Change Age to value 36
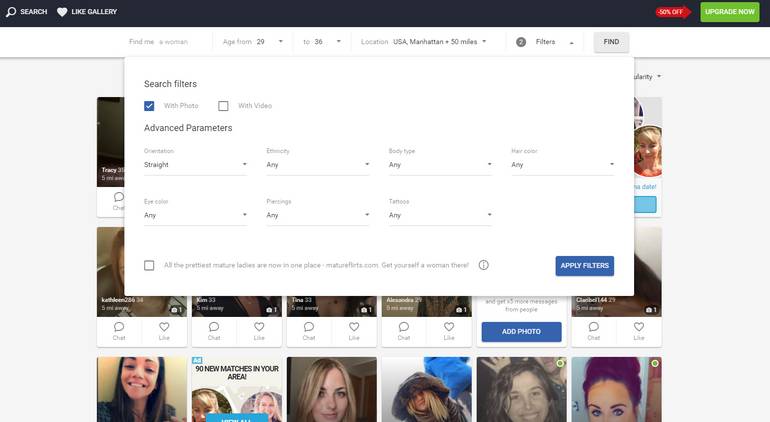Image resolution: width=770 pixels, height=422 pixels. click(328, 42)
